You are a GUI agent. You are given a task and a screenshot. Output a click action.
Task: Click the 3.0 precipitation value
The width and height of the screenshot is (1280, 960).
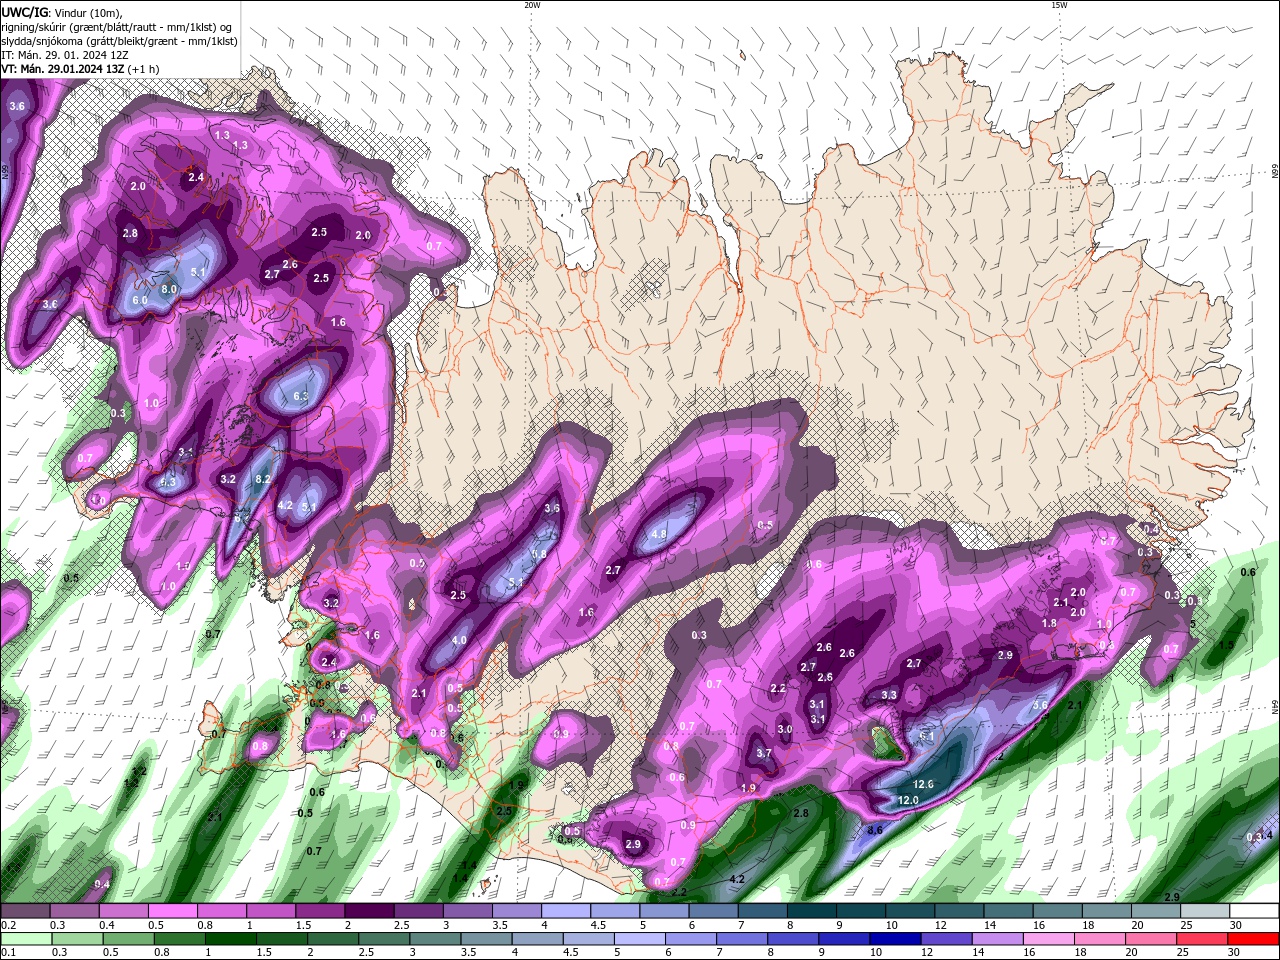tap(785, 730)
